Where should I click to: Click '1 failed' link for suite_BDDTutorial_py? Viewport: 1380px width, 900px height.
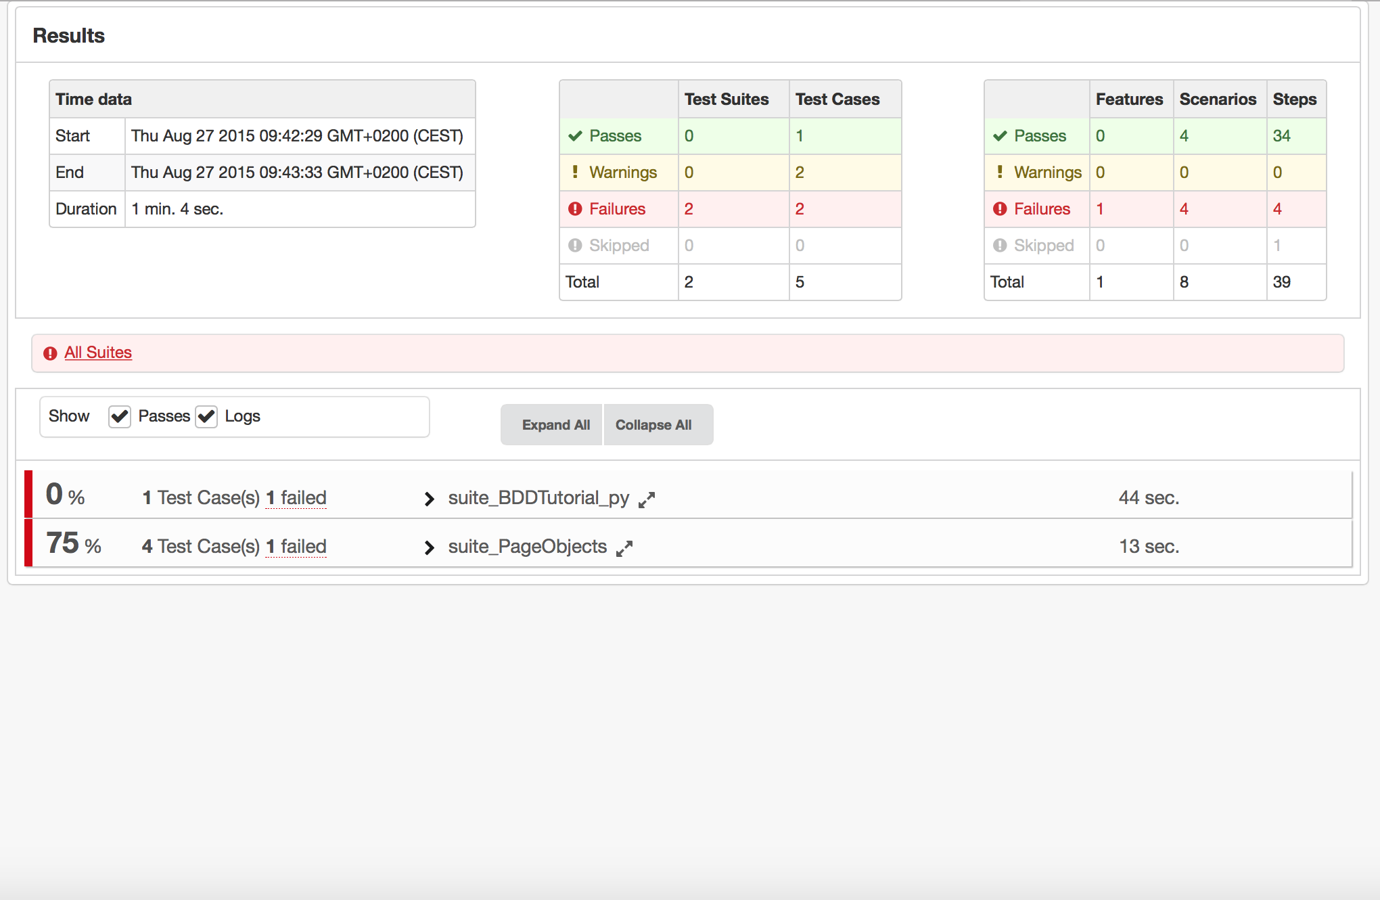tap(296, 498)
